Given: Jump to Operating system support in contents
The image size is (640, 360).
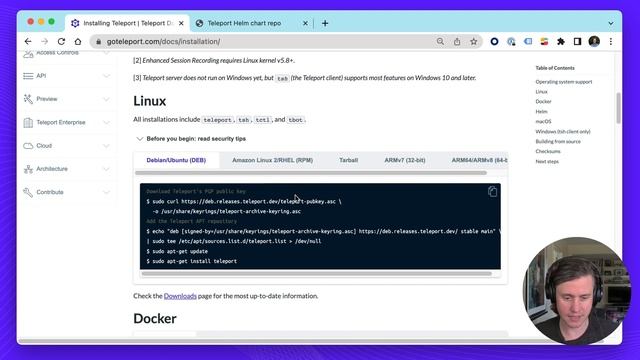Looking at the screenshot, I should 564,82.
